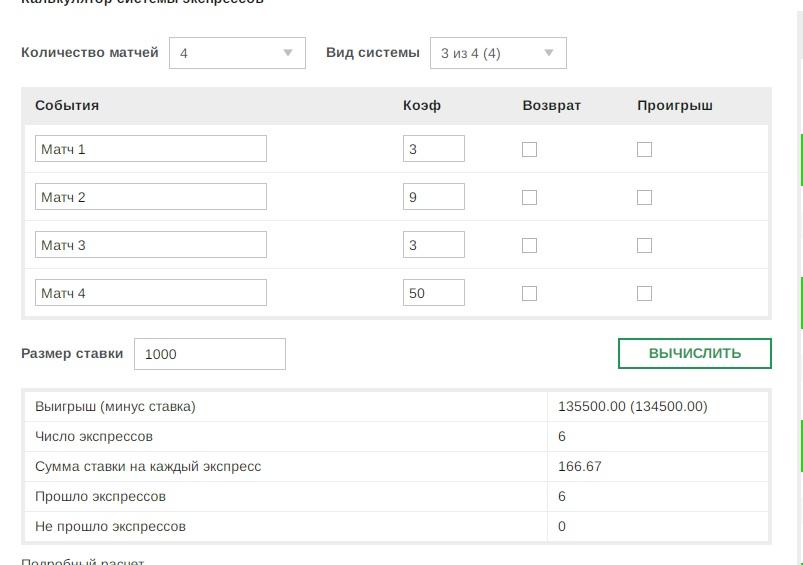803x565 pixels.
Task: Focus the Размер ставки input field
Action: pos(210,354)
